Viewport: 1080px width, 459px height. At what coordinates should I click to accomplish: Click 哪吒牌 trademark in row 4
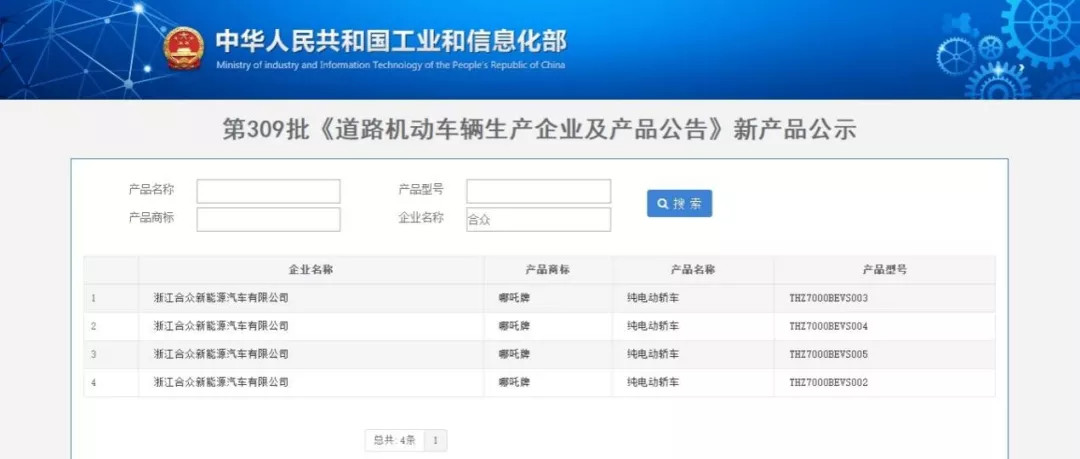click(515, 382)
